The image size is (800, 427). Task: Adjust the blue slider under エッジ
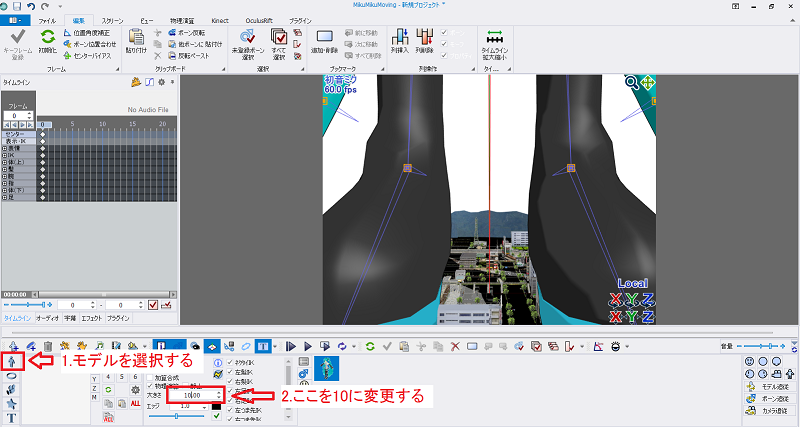[x=177, y=416]
